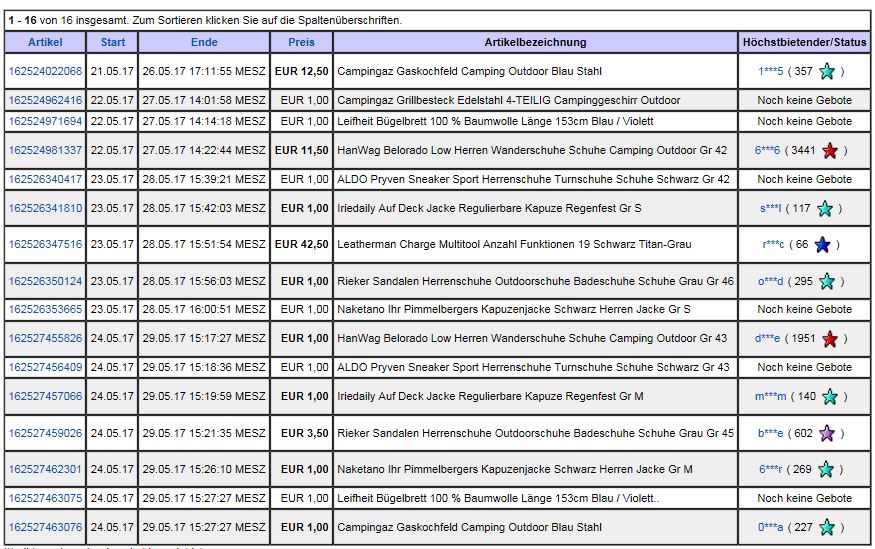Screen dimensions: 875x549
Task: Click the red star beside bidder d***e
Action: (x=830, y=339)
